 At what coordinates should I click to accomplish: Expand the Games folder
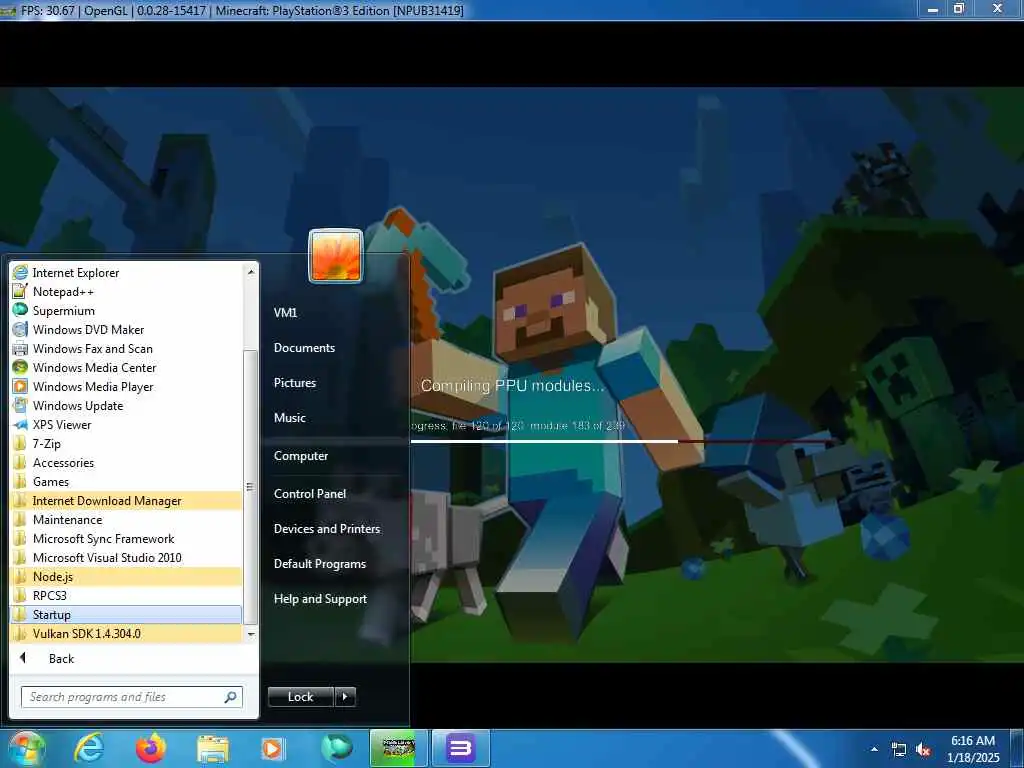(x=125, y=481)
